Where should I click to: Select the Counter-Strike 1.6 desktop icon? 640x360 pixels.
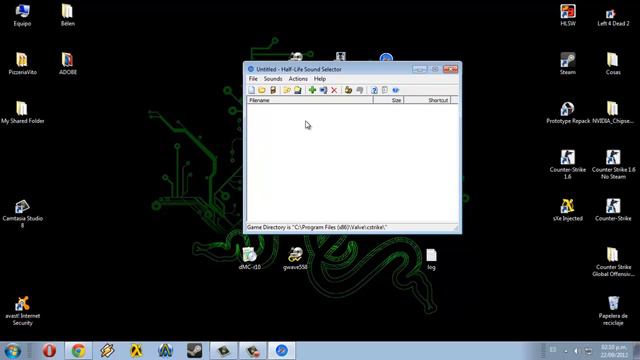click(568, 164)
